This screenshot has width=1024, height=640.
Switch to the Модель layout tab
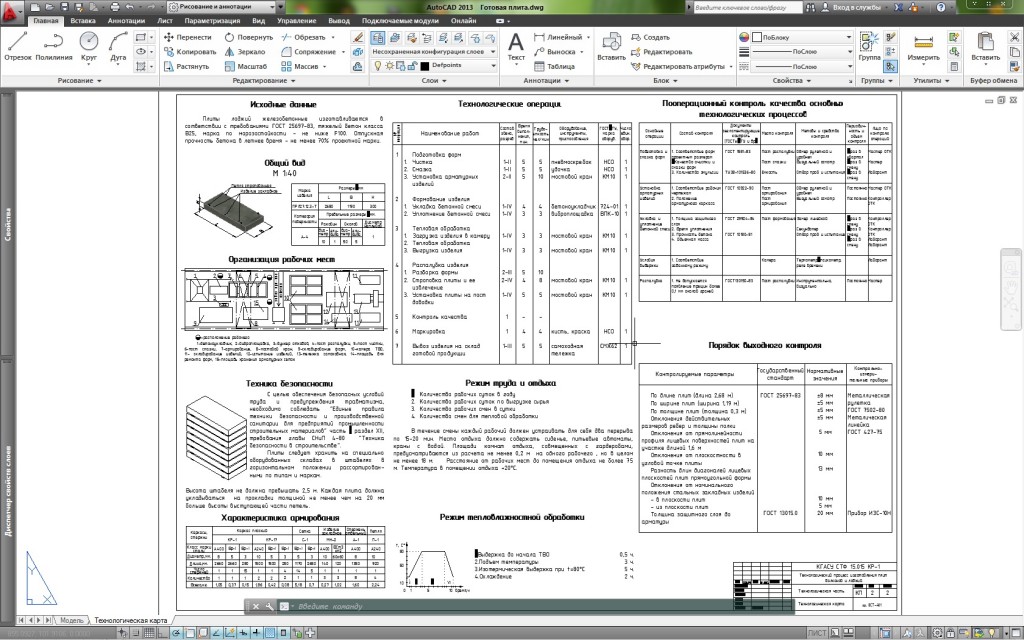[x=71, y=620]
